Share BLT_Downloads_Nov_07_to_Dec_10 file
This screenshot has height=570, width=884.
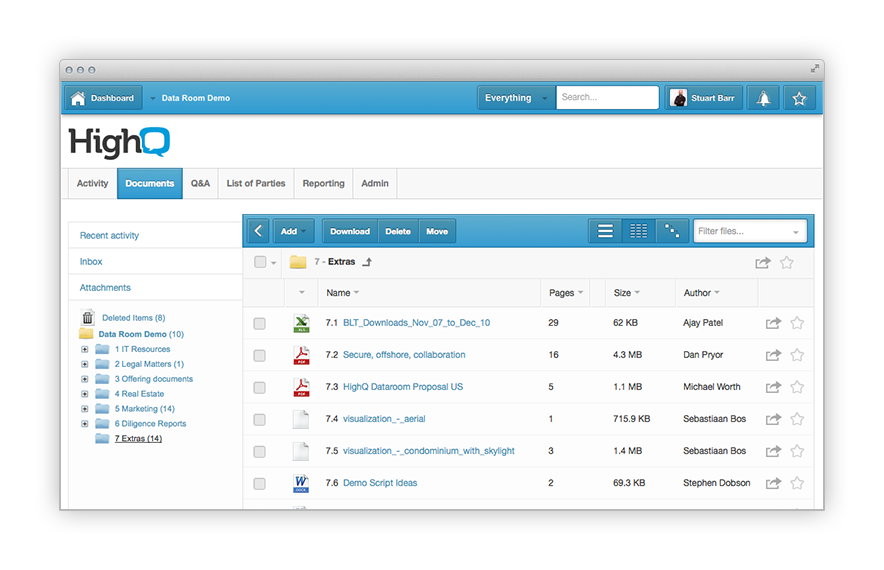click(773, 323)
